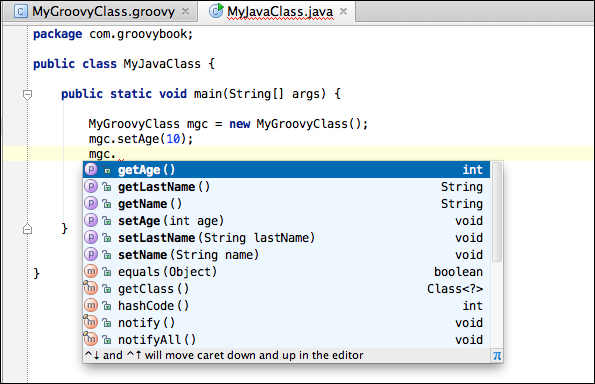The height and width of the screenshot is (384, 595).
Task: Click the property icon beside setLastName
Action: pyautogui.click(x=91, y=238)
